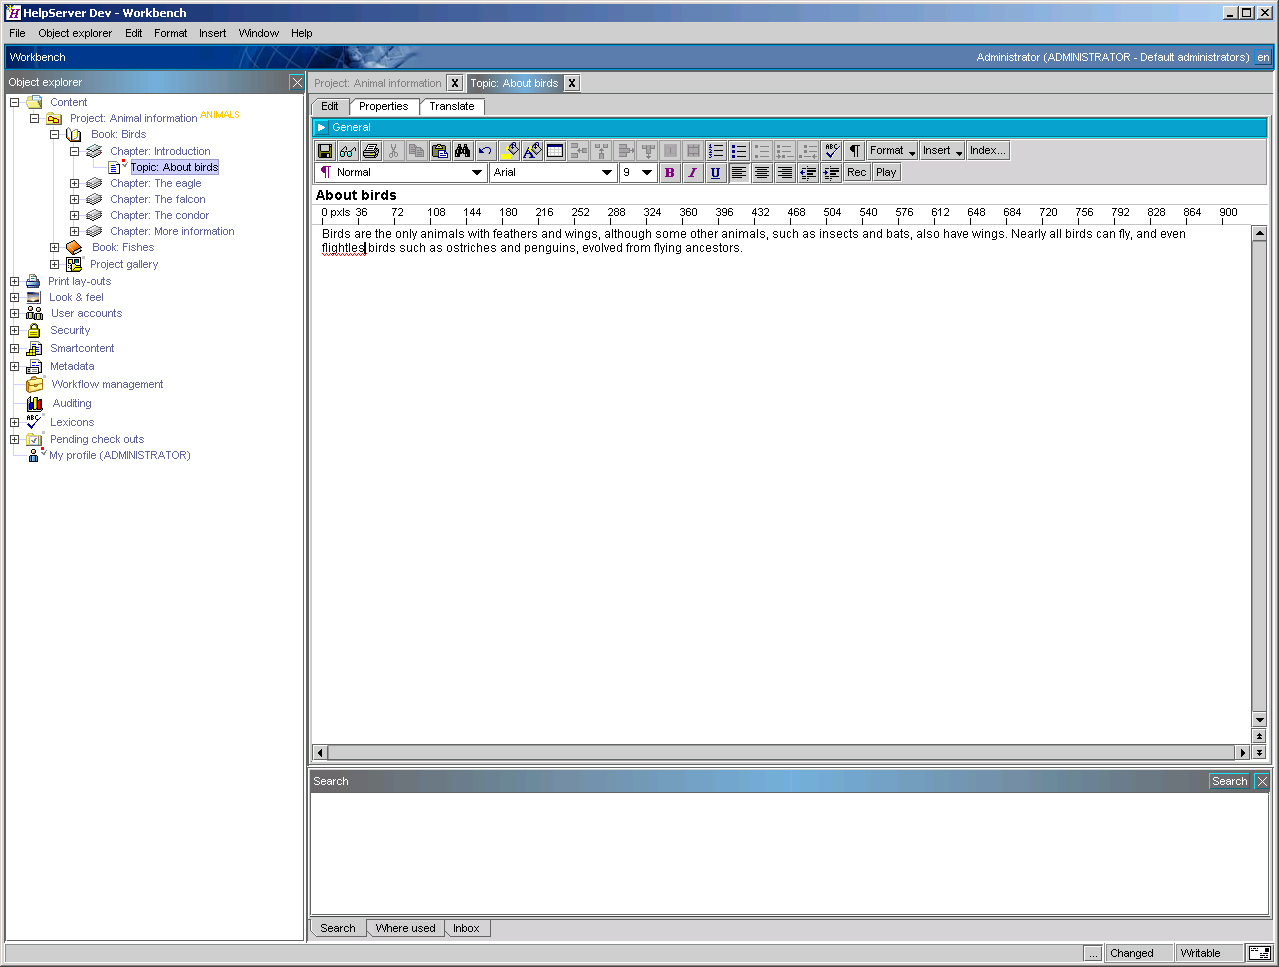
Task: Open the font size 9 dropdown
Action: pyautogui.click(x=647, y=173)
